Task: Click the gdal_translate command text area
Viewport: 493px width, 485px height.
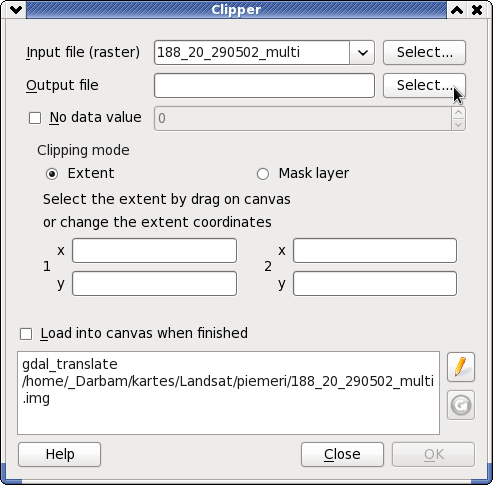Action: (228, 393)
